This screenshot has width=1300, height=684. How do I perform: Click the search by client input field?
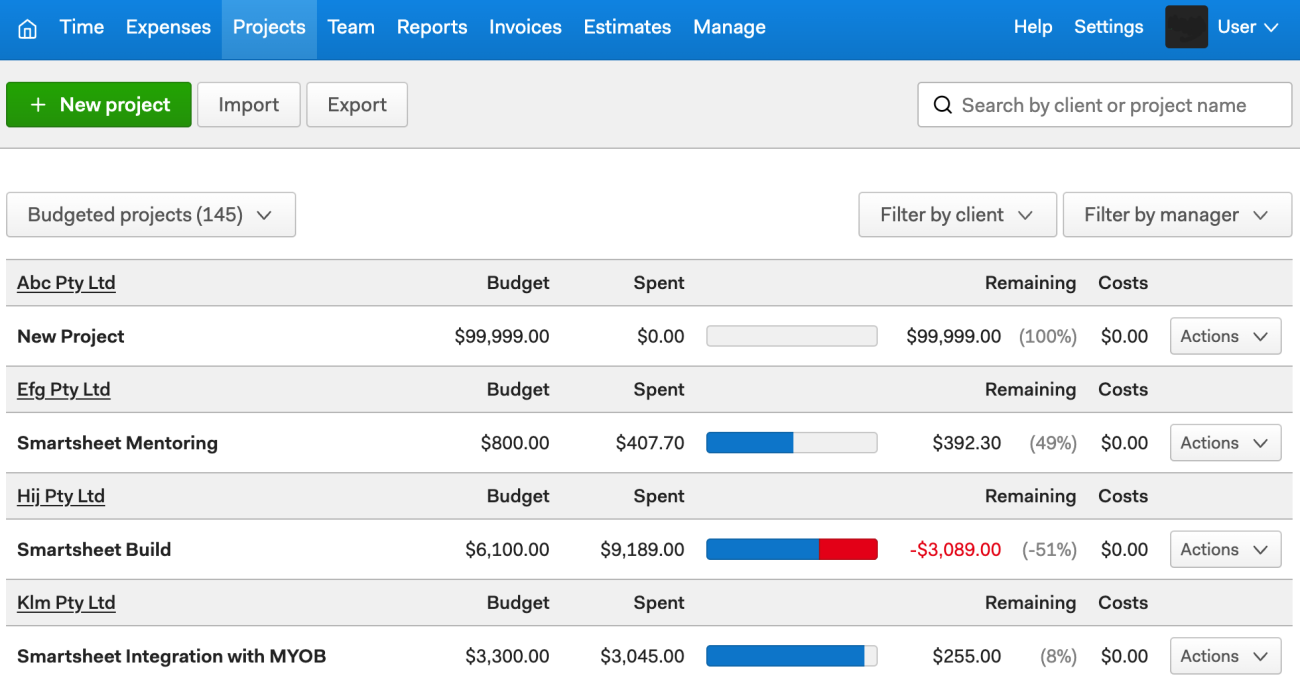(1100, 104)
